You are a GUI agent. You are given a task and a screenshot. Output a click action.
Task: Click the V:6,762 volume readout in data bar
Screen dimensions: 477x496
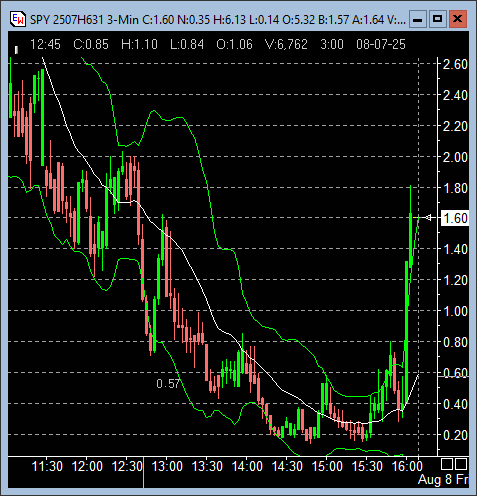tap(286, 44)
